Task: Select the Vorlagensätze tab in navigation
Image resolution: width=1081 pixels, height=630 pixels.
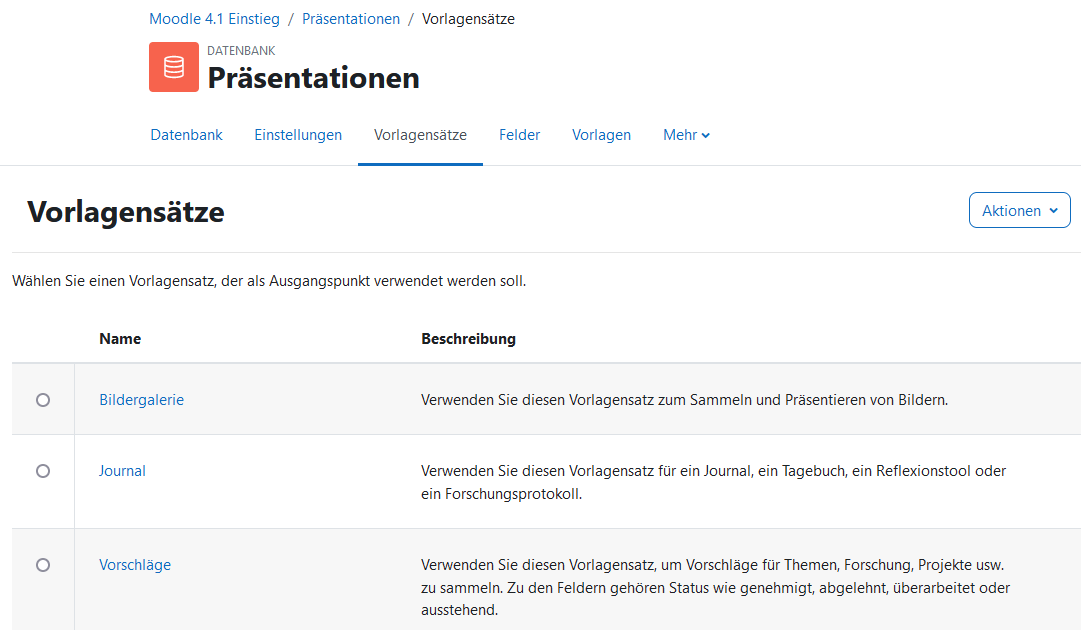Action: 420,135
